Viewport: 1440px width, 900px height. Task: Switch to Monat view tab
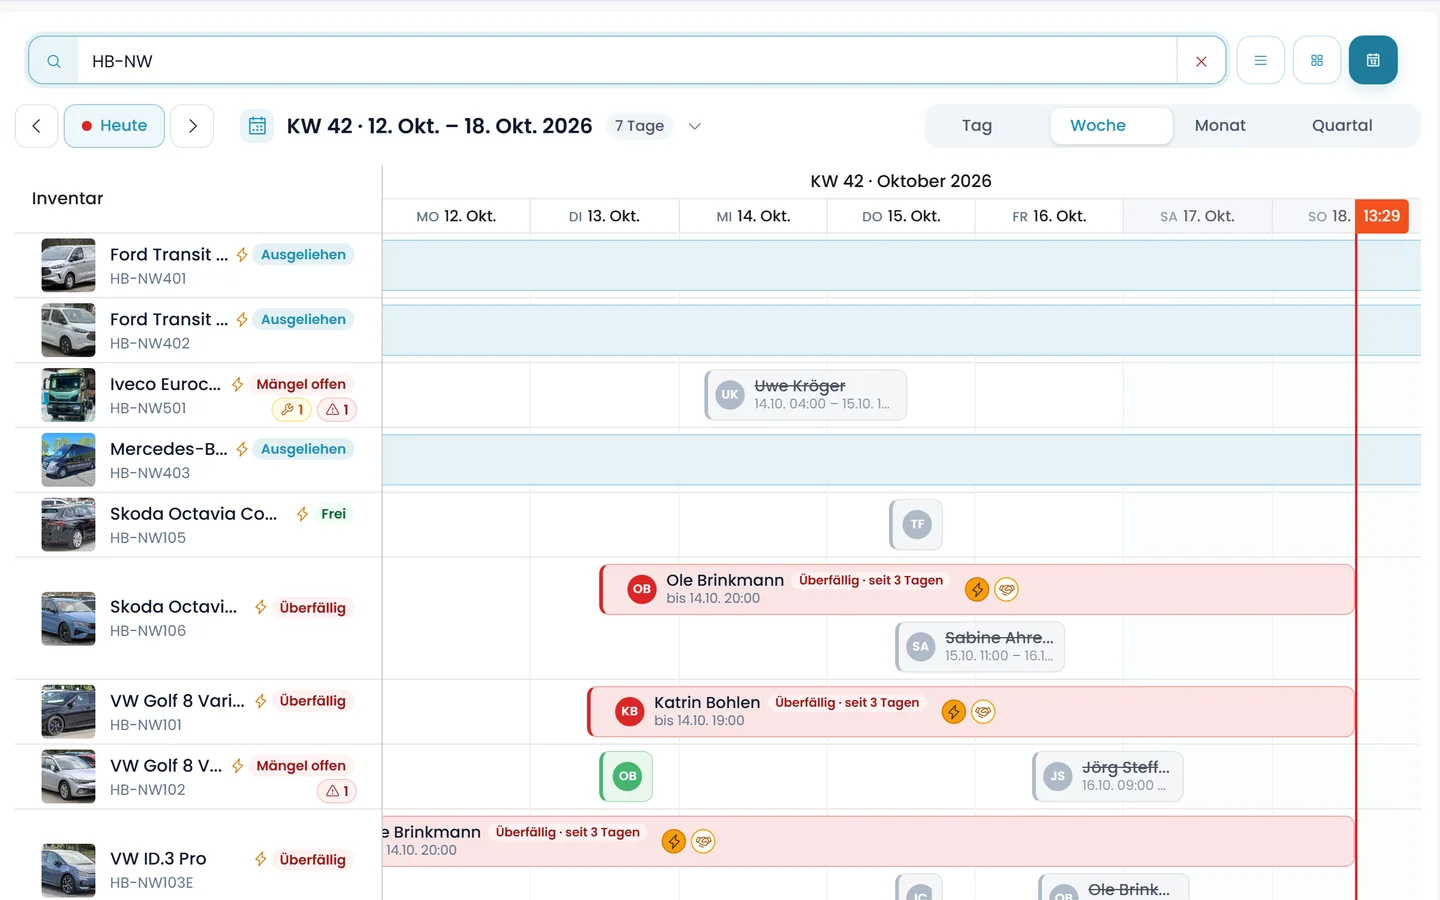1220,126
